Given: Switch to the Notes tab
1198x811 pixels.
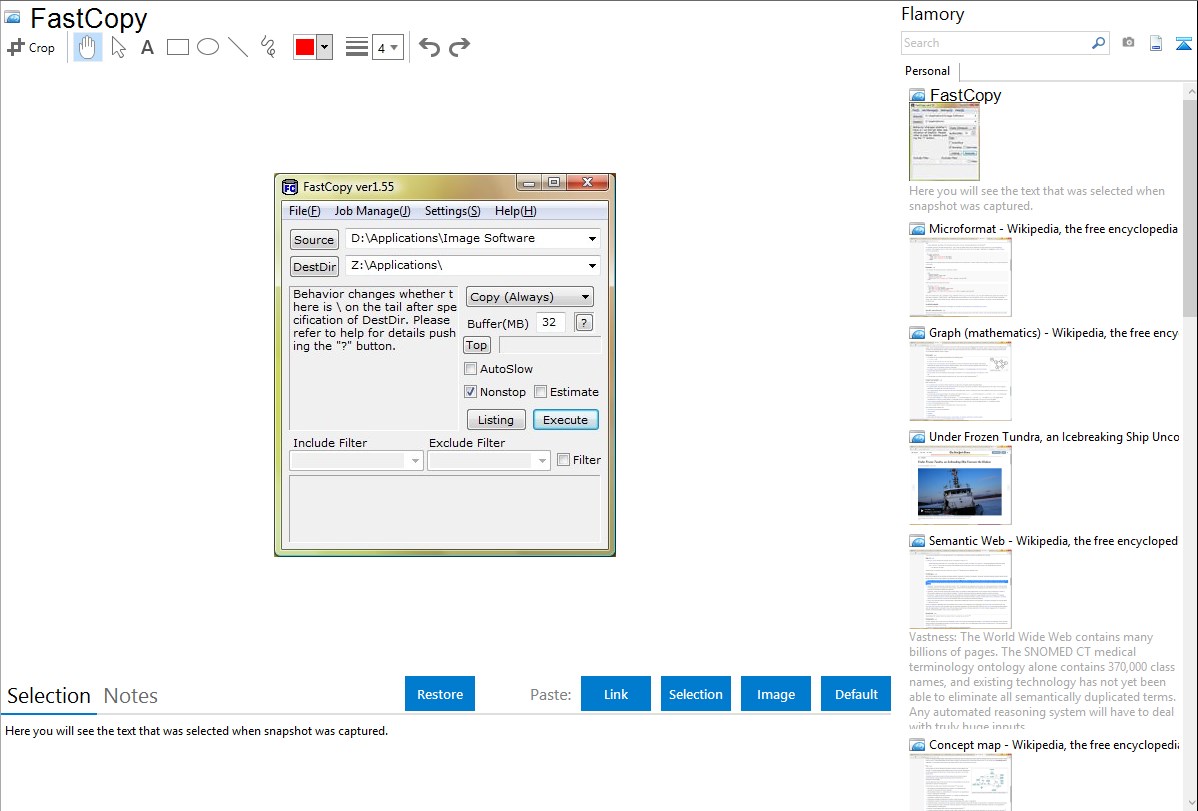Looking at the screenshot, I should coord(131,696).
